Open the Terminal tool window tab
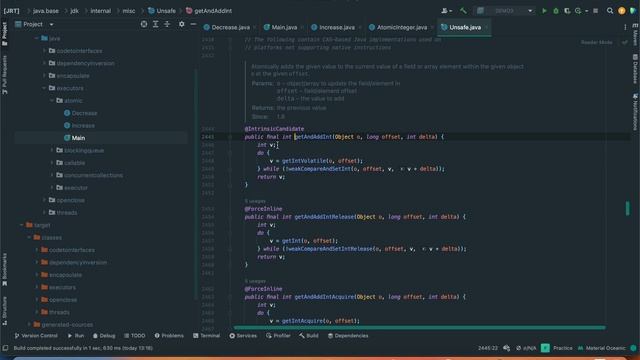 coord(207,336)
